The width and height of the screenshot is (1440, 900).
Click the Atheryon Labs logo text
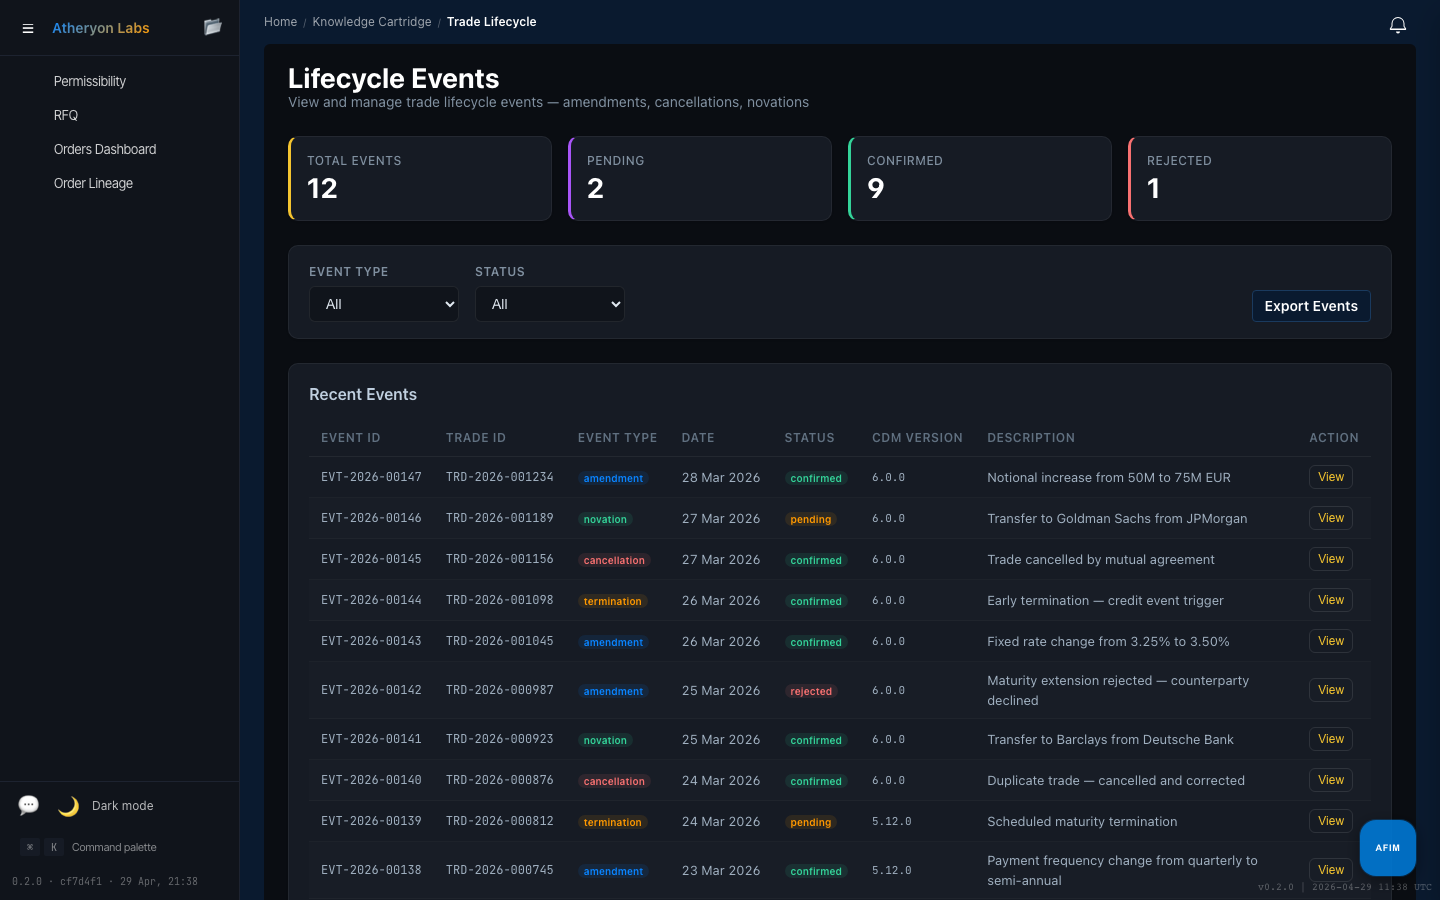(101, 28)
